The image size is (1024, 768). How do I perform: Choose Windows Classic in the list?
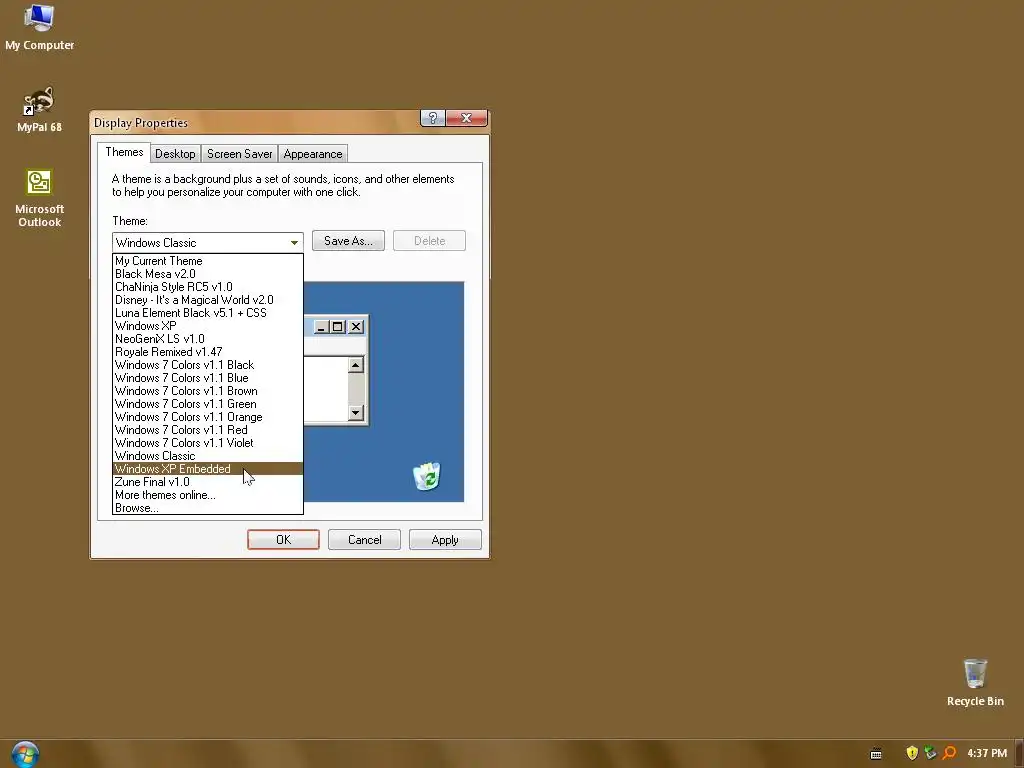pos(208,456)
